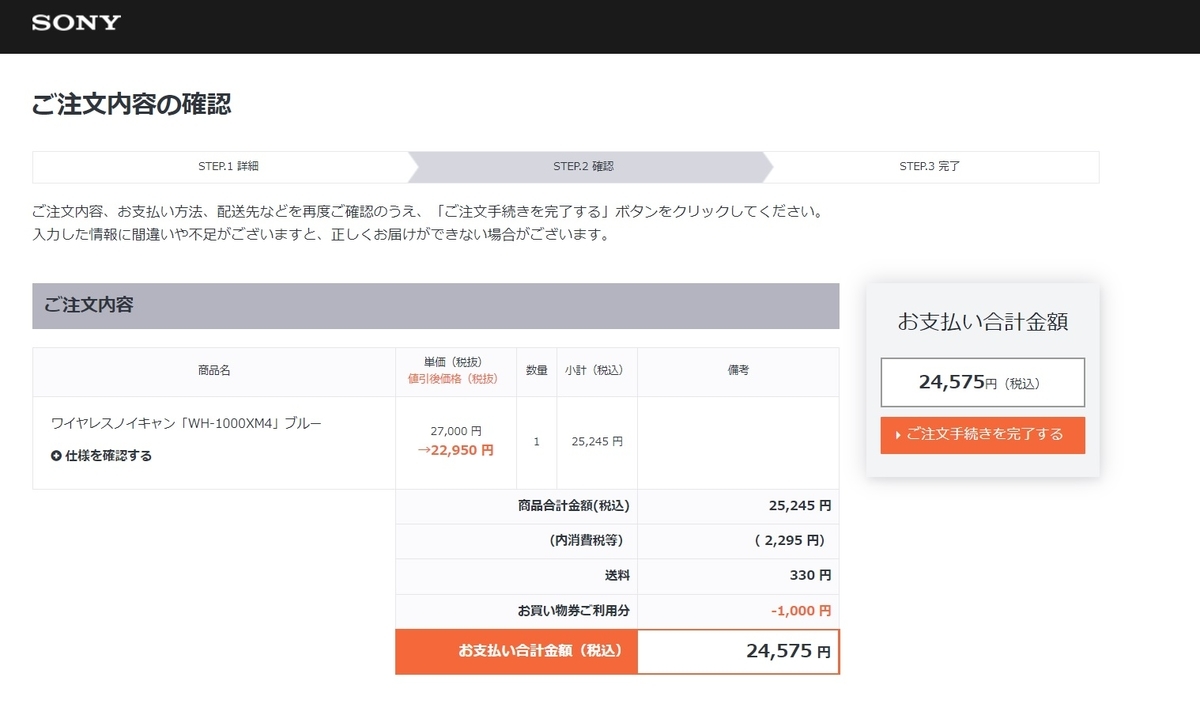Click the (内消費税等) row label
1200x704 pixels.
[x=586, y=541]
